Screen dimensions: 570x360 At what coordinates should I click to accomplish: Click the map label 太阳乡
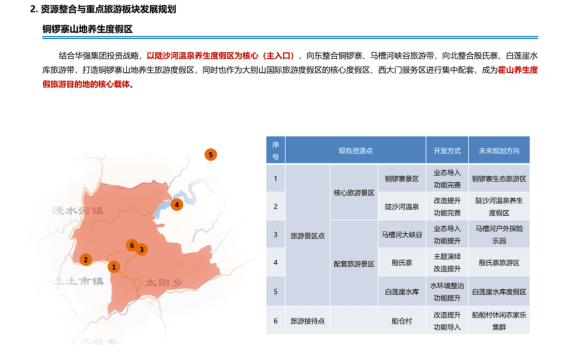click(x=164, y=283)
